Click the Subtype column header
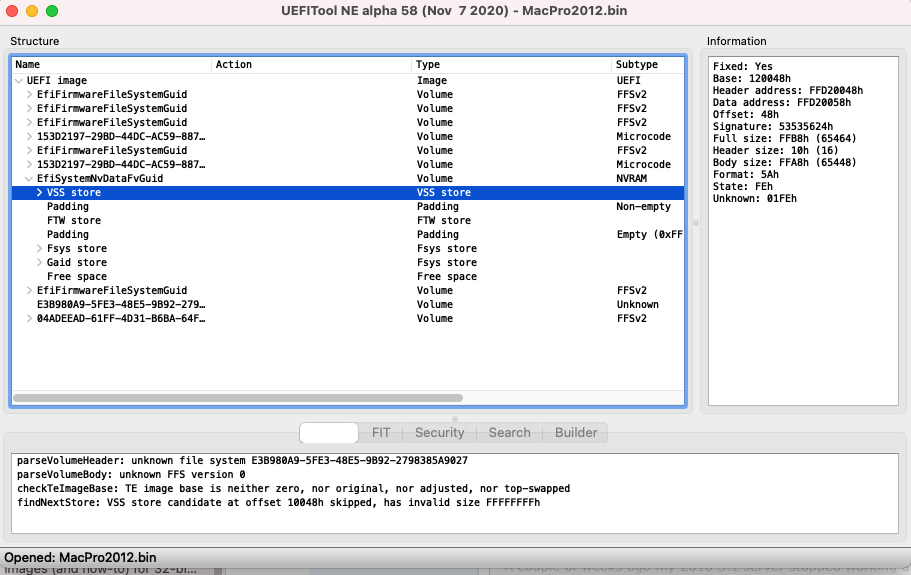Image resolution: width=911 pixels, height=575 pixels. pyautogui.click(x=648, y=64)
